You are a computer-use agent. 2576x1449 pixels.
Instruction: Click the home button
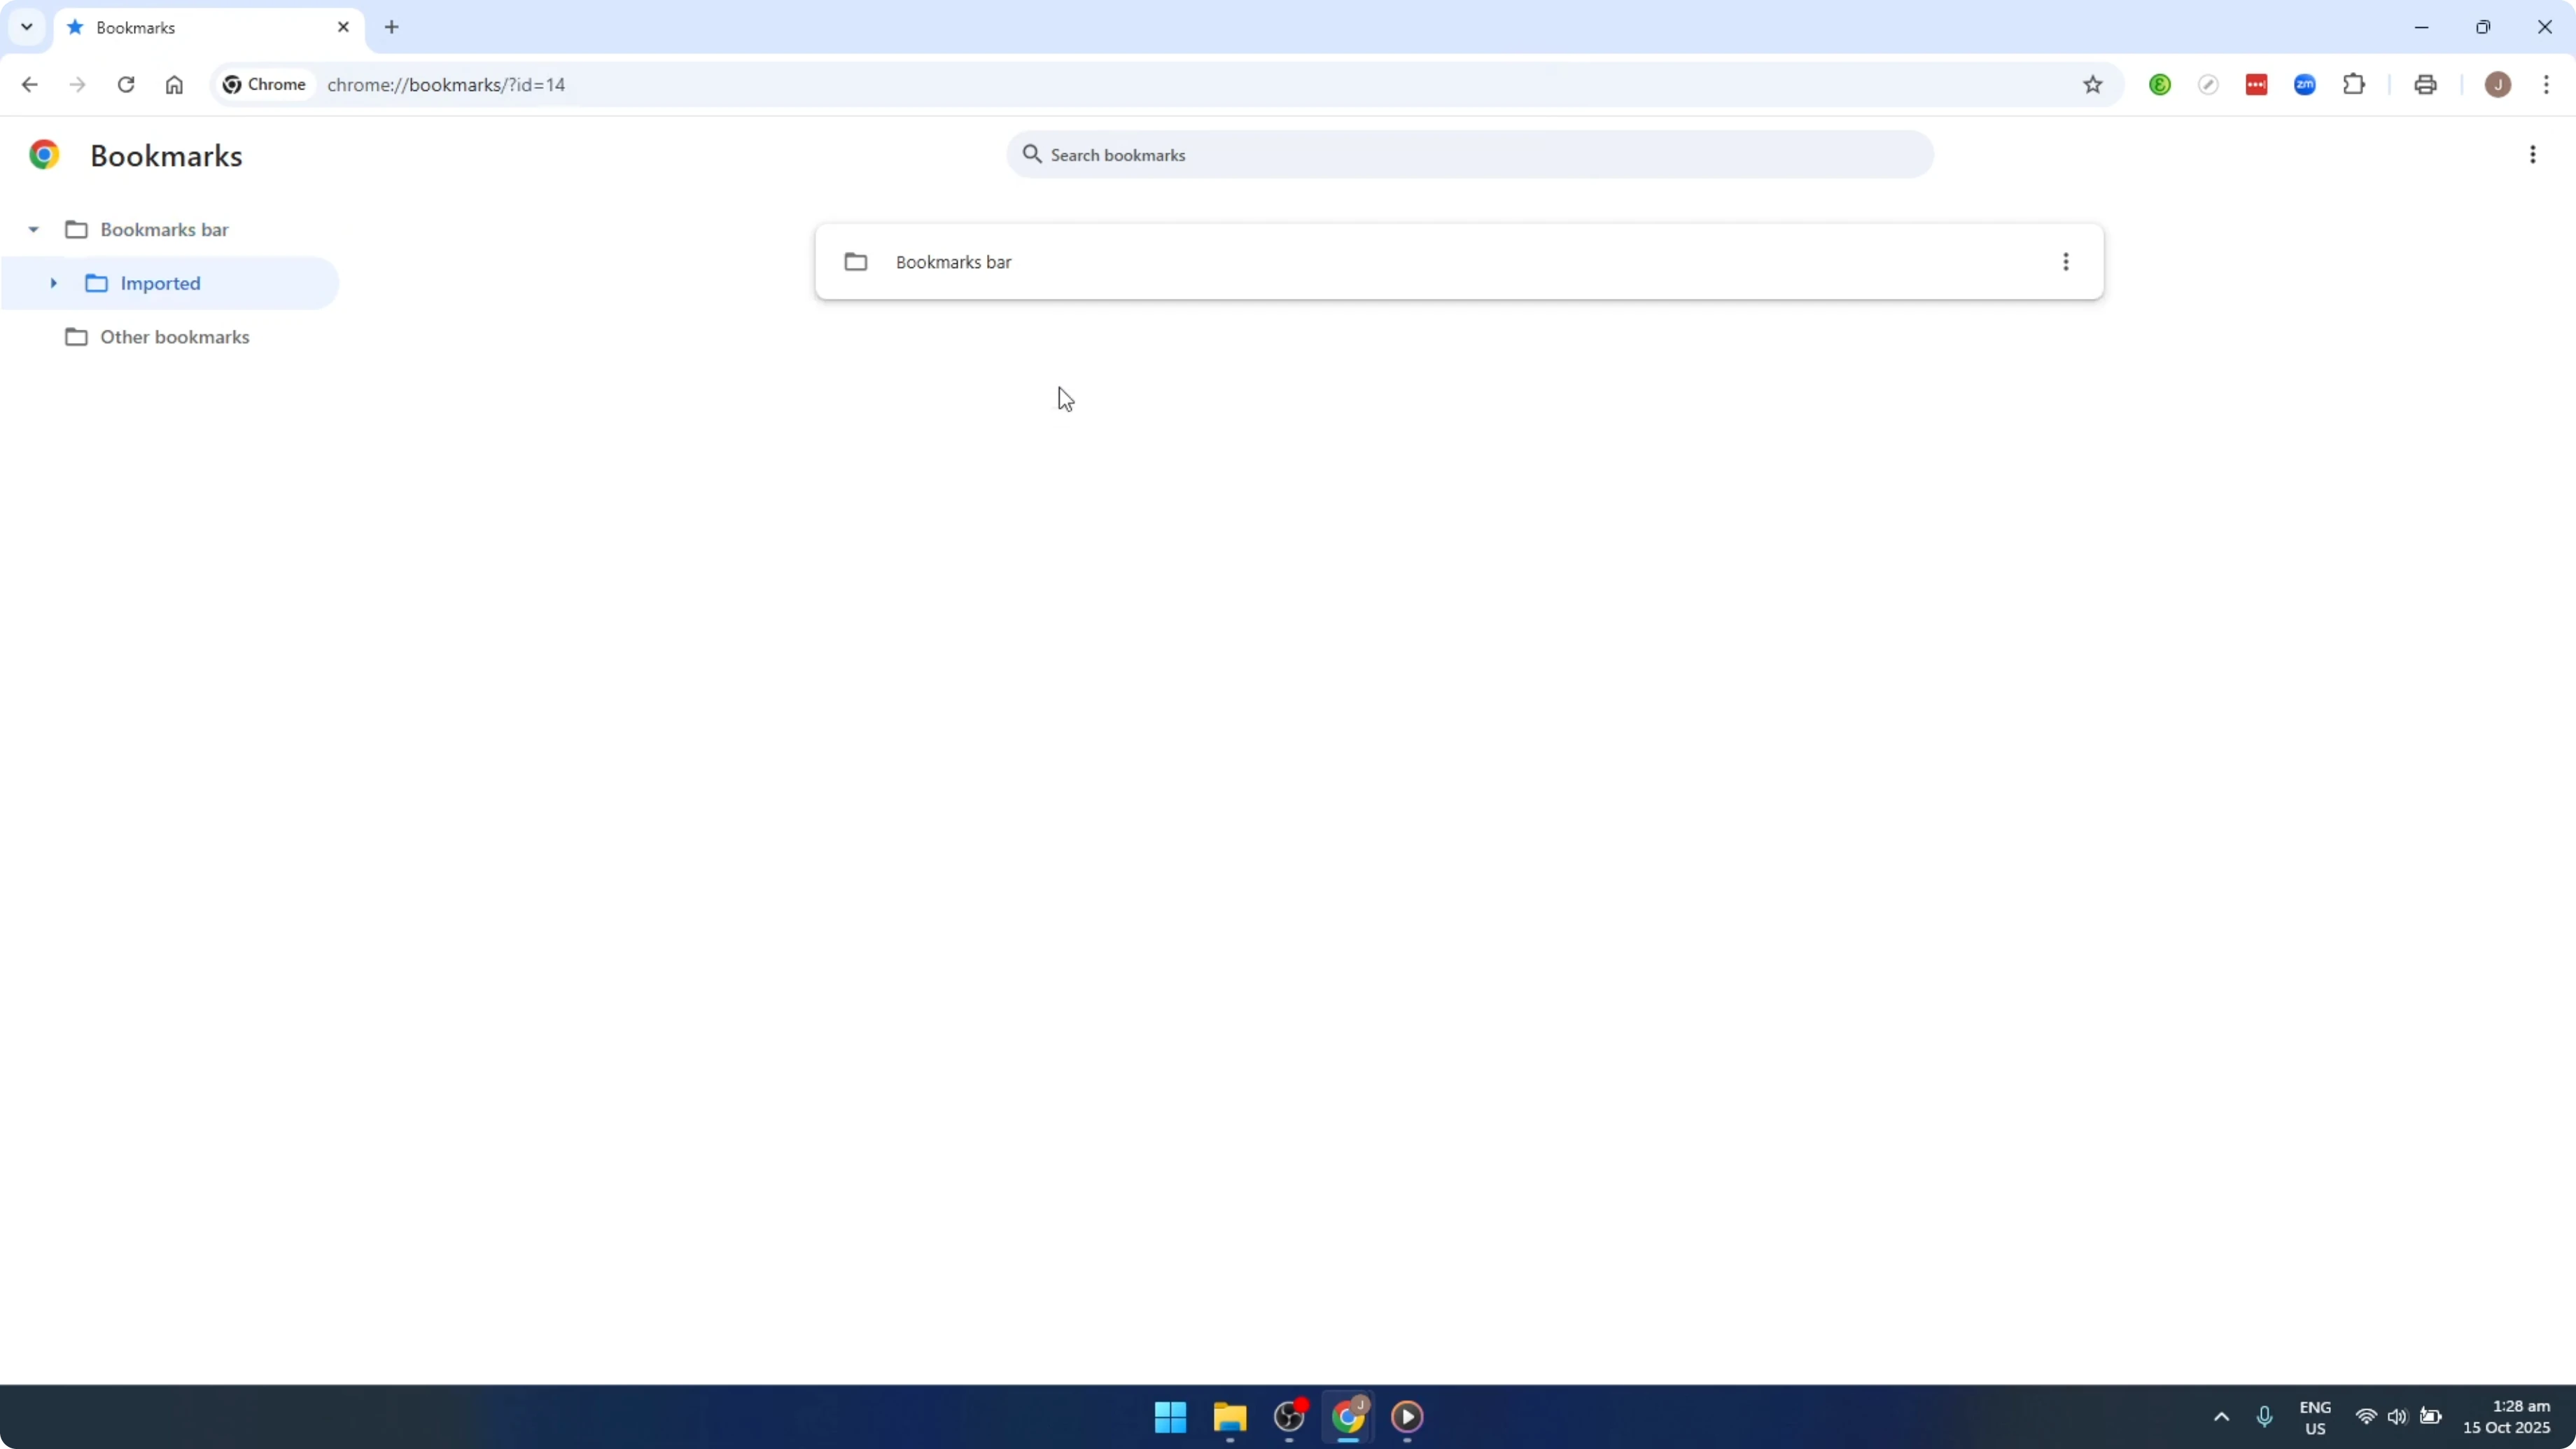(174, 84)
